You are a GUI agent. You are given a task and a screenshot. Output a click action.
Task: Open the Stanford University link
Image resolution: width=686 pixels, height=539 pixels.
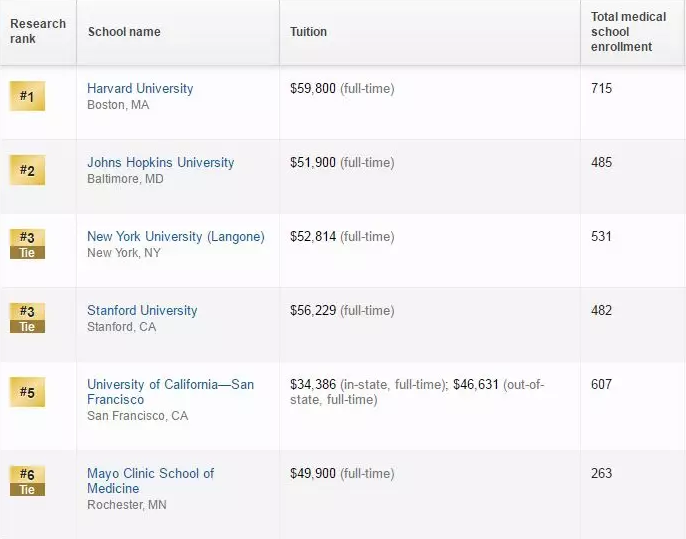click(142, 310)
